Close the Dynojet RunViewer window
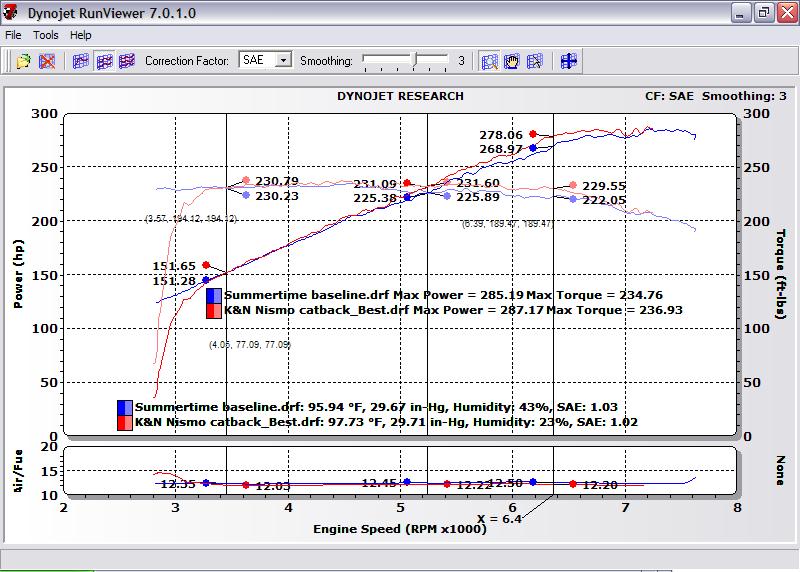Viewport: 800px width, 572px height. 787,13
